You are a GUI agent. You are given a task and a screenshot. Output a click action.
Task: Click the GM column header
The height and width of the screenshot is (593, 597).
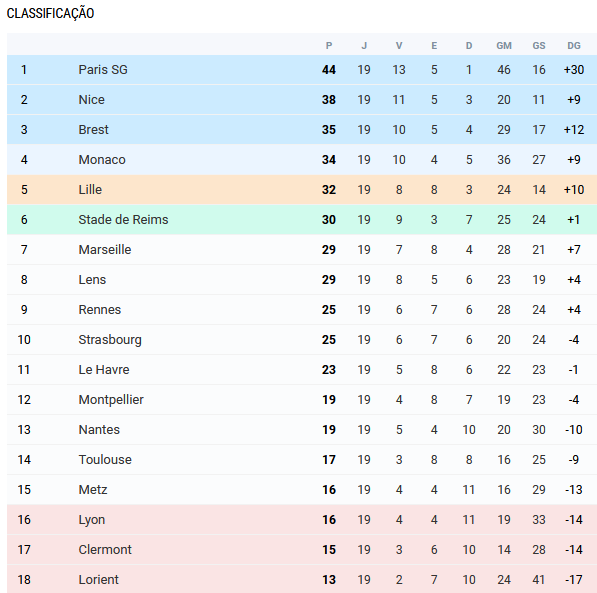[504, 46]
